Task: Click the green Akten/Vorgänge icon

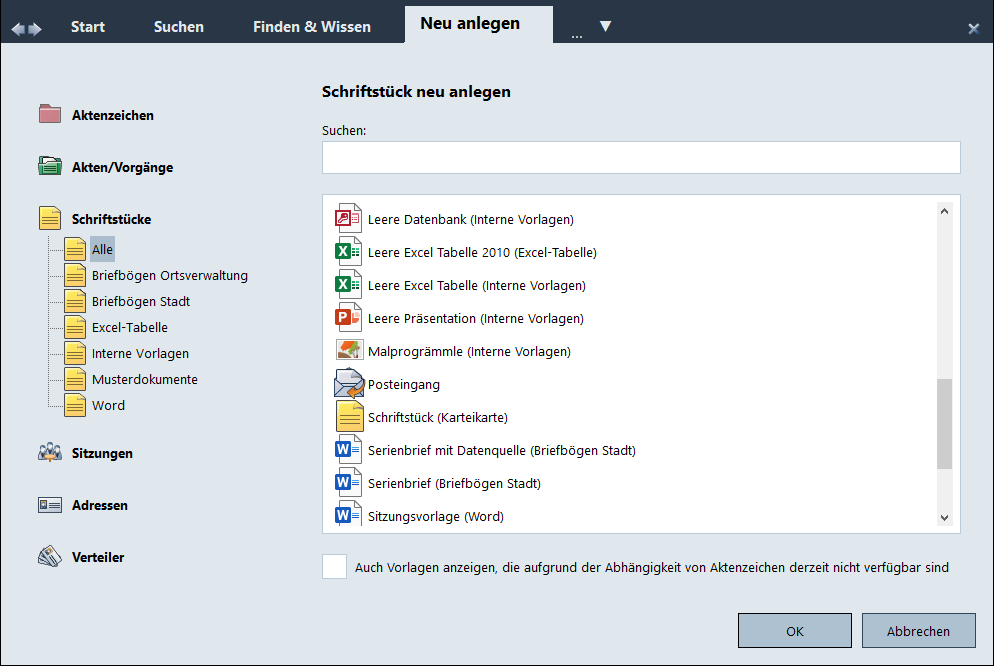Action: click(x=50, y=166)
